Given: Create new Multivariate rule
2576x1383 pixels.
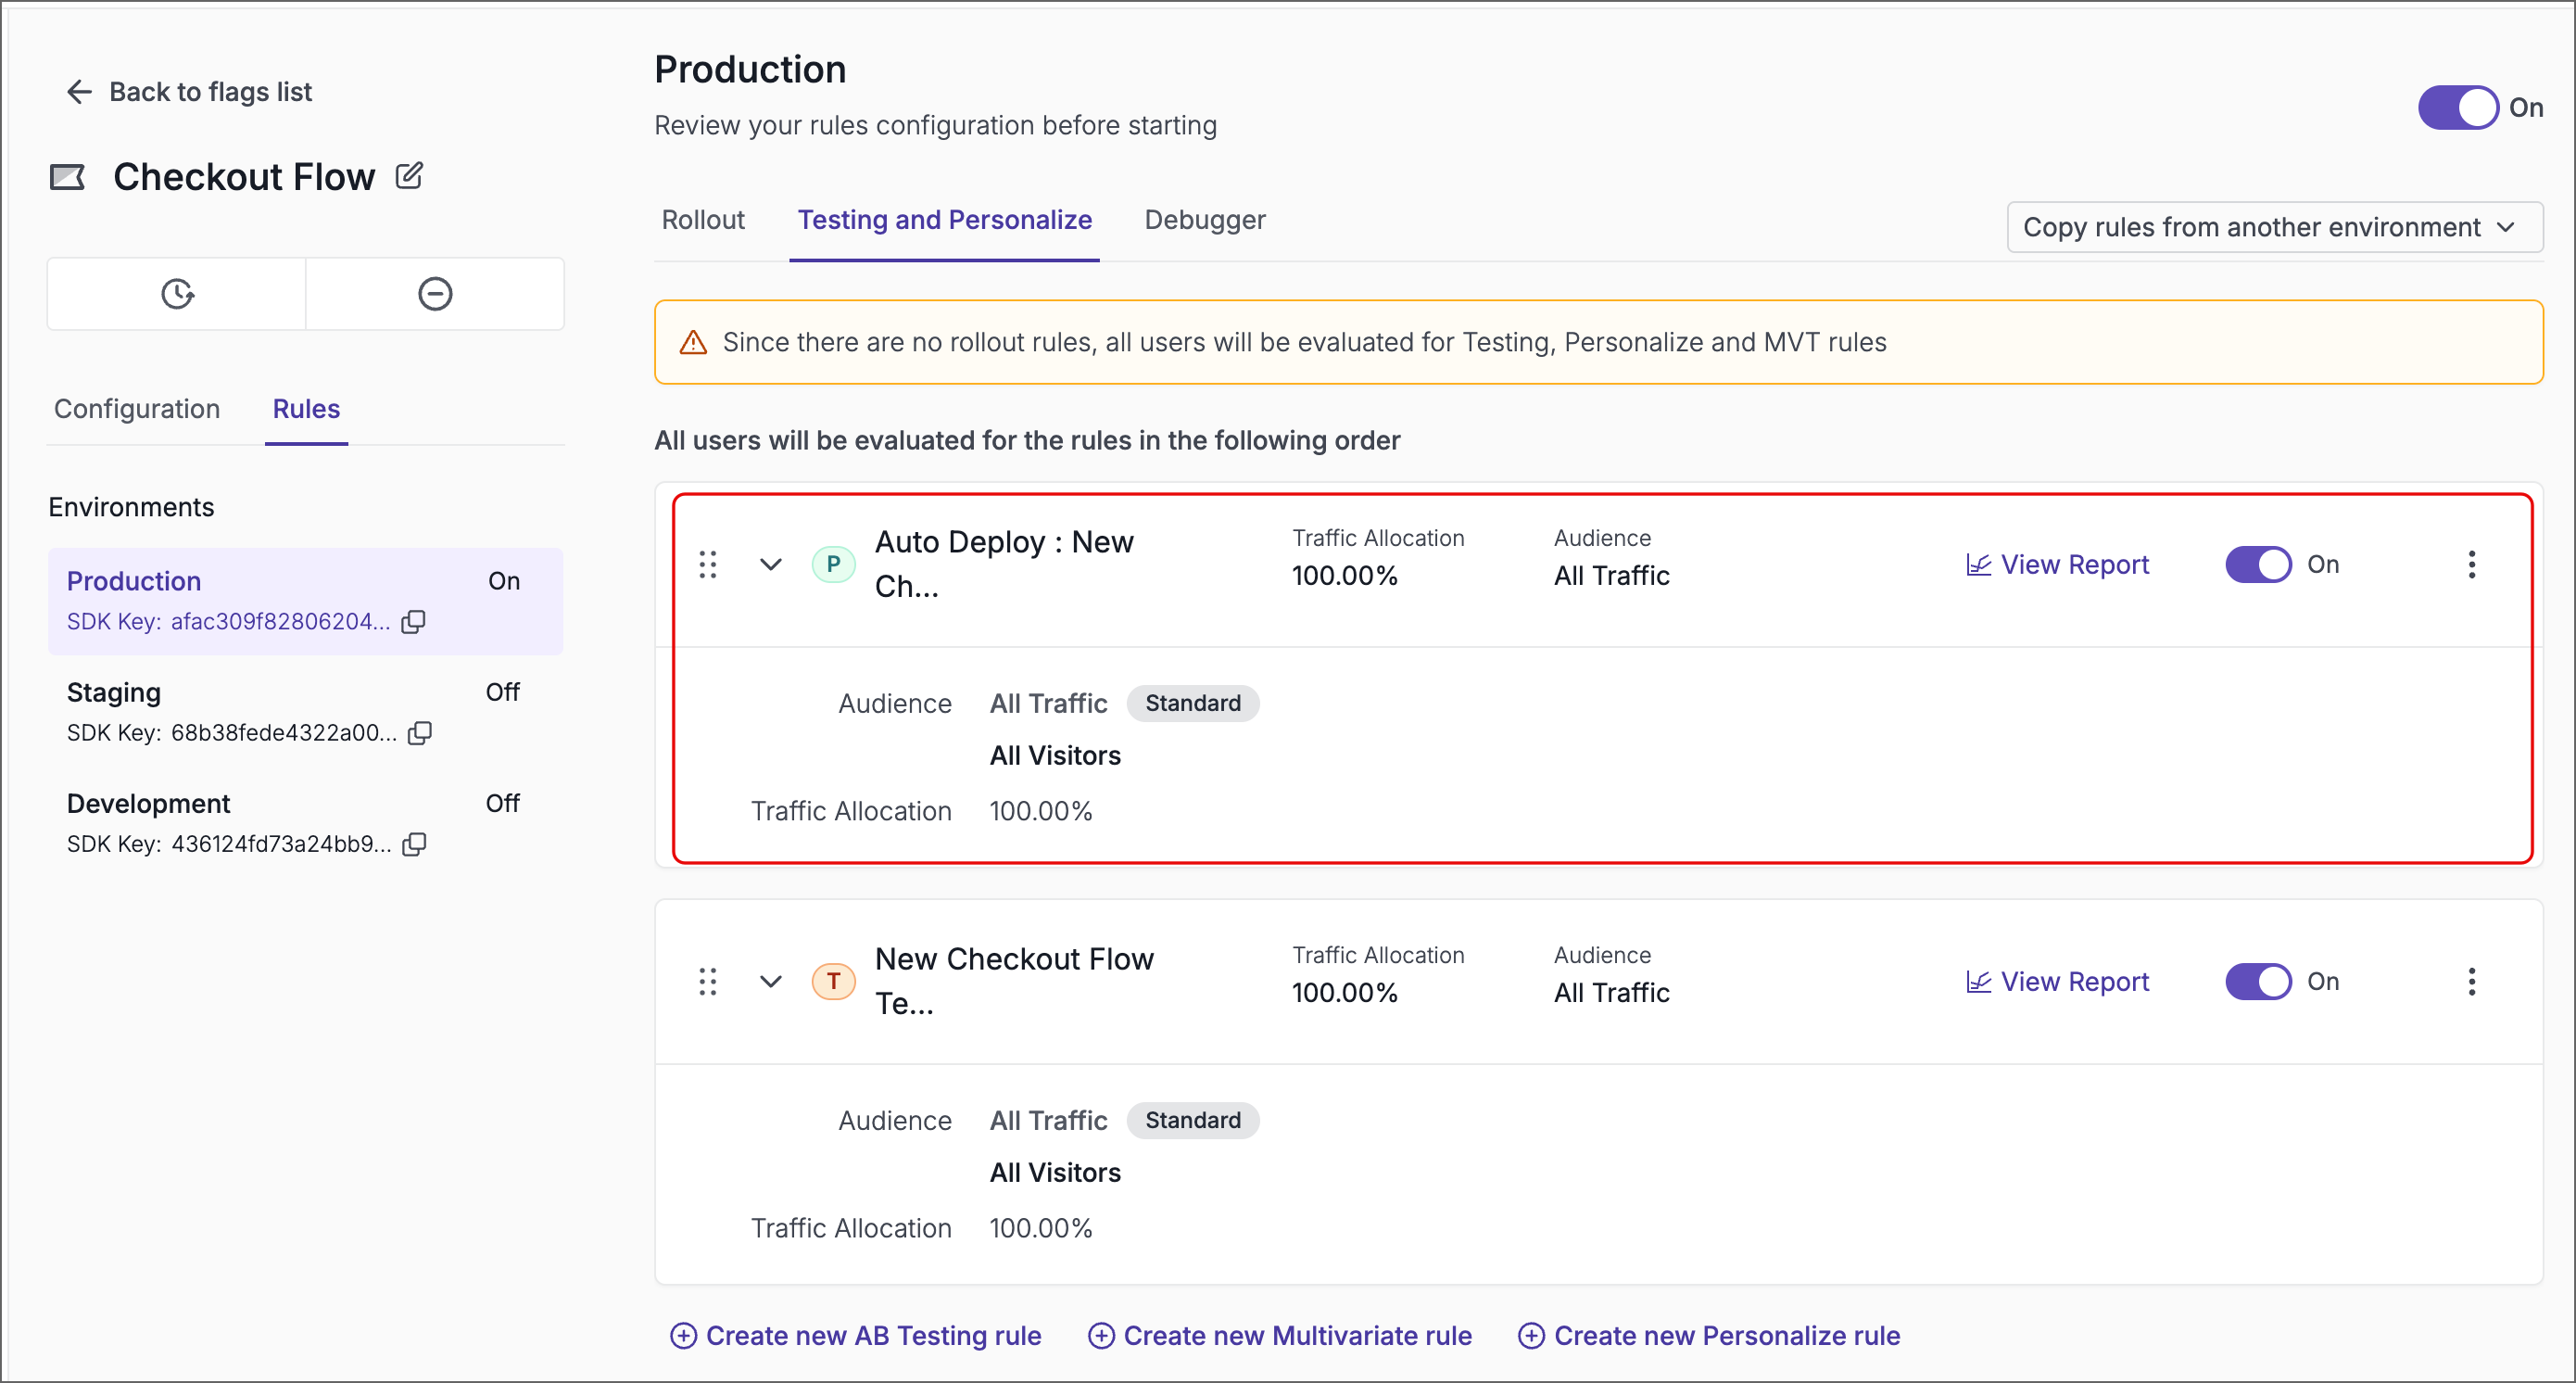Looking at the screenshot, I should point(1279,1335).
